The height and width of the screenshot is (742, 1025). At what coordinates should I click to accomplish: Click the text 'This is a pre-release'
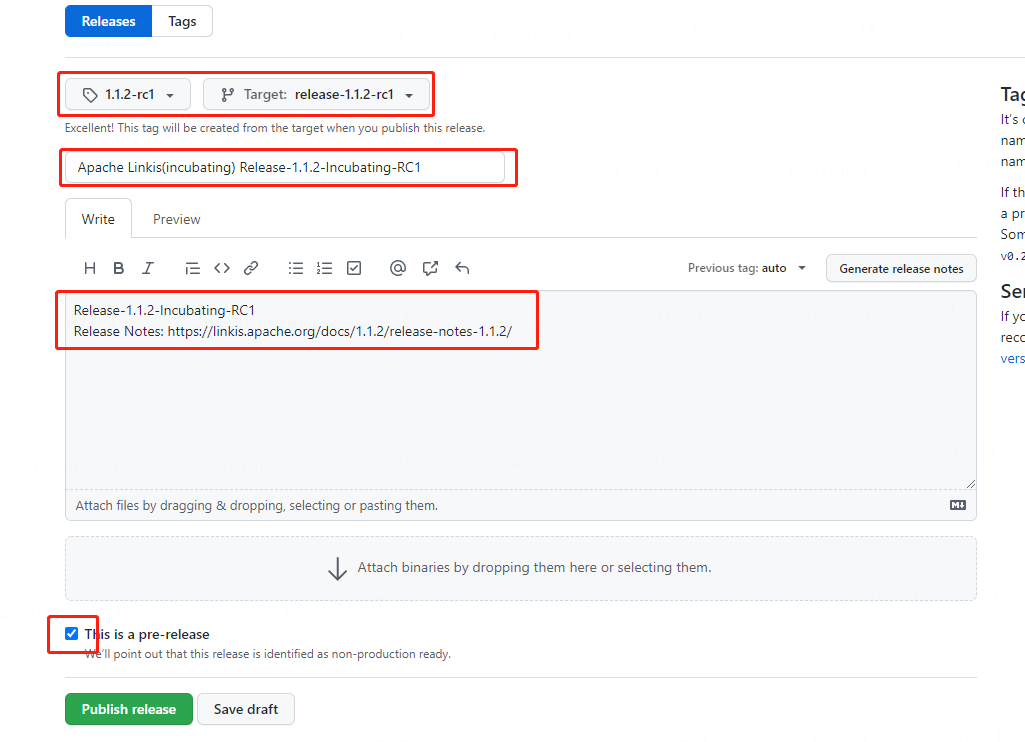click(147, 634)
